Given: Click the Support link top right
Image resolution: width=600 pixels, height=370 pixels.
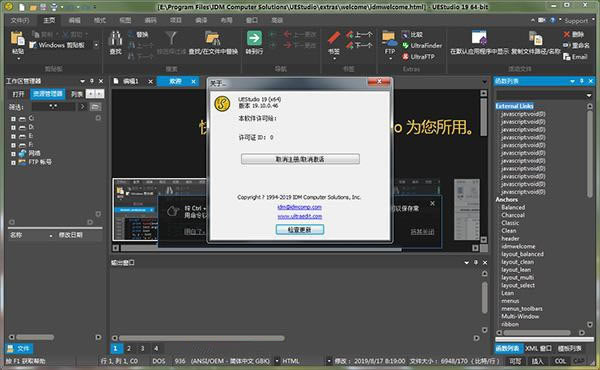Looking at the screenshot, I should point(576,21).
